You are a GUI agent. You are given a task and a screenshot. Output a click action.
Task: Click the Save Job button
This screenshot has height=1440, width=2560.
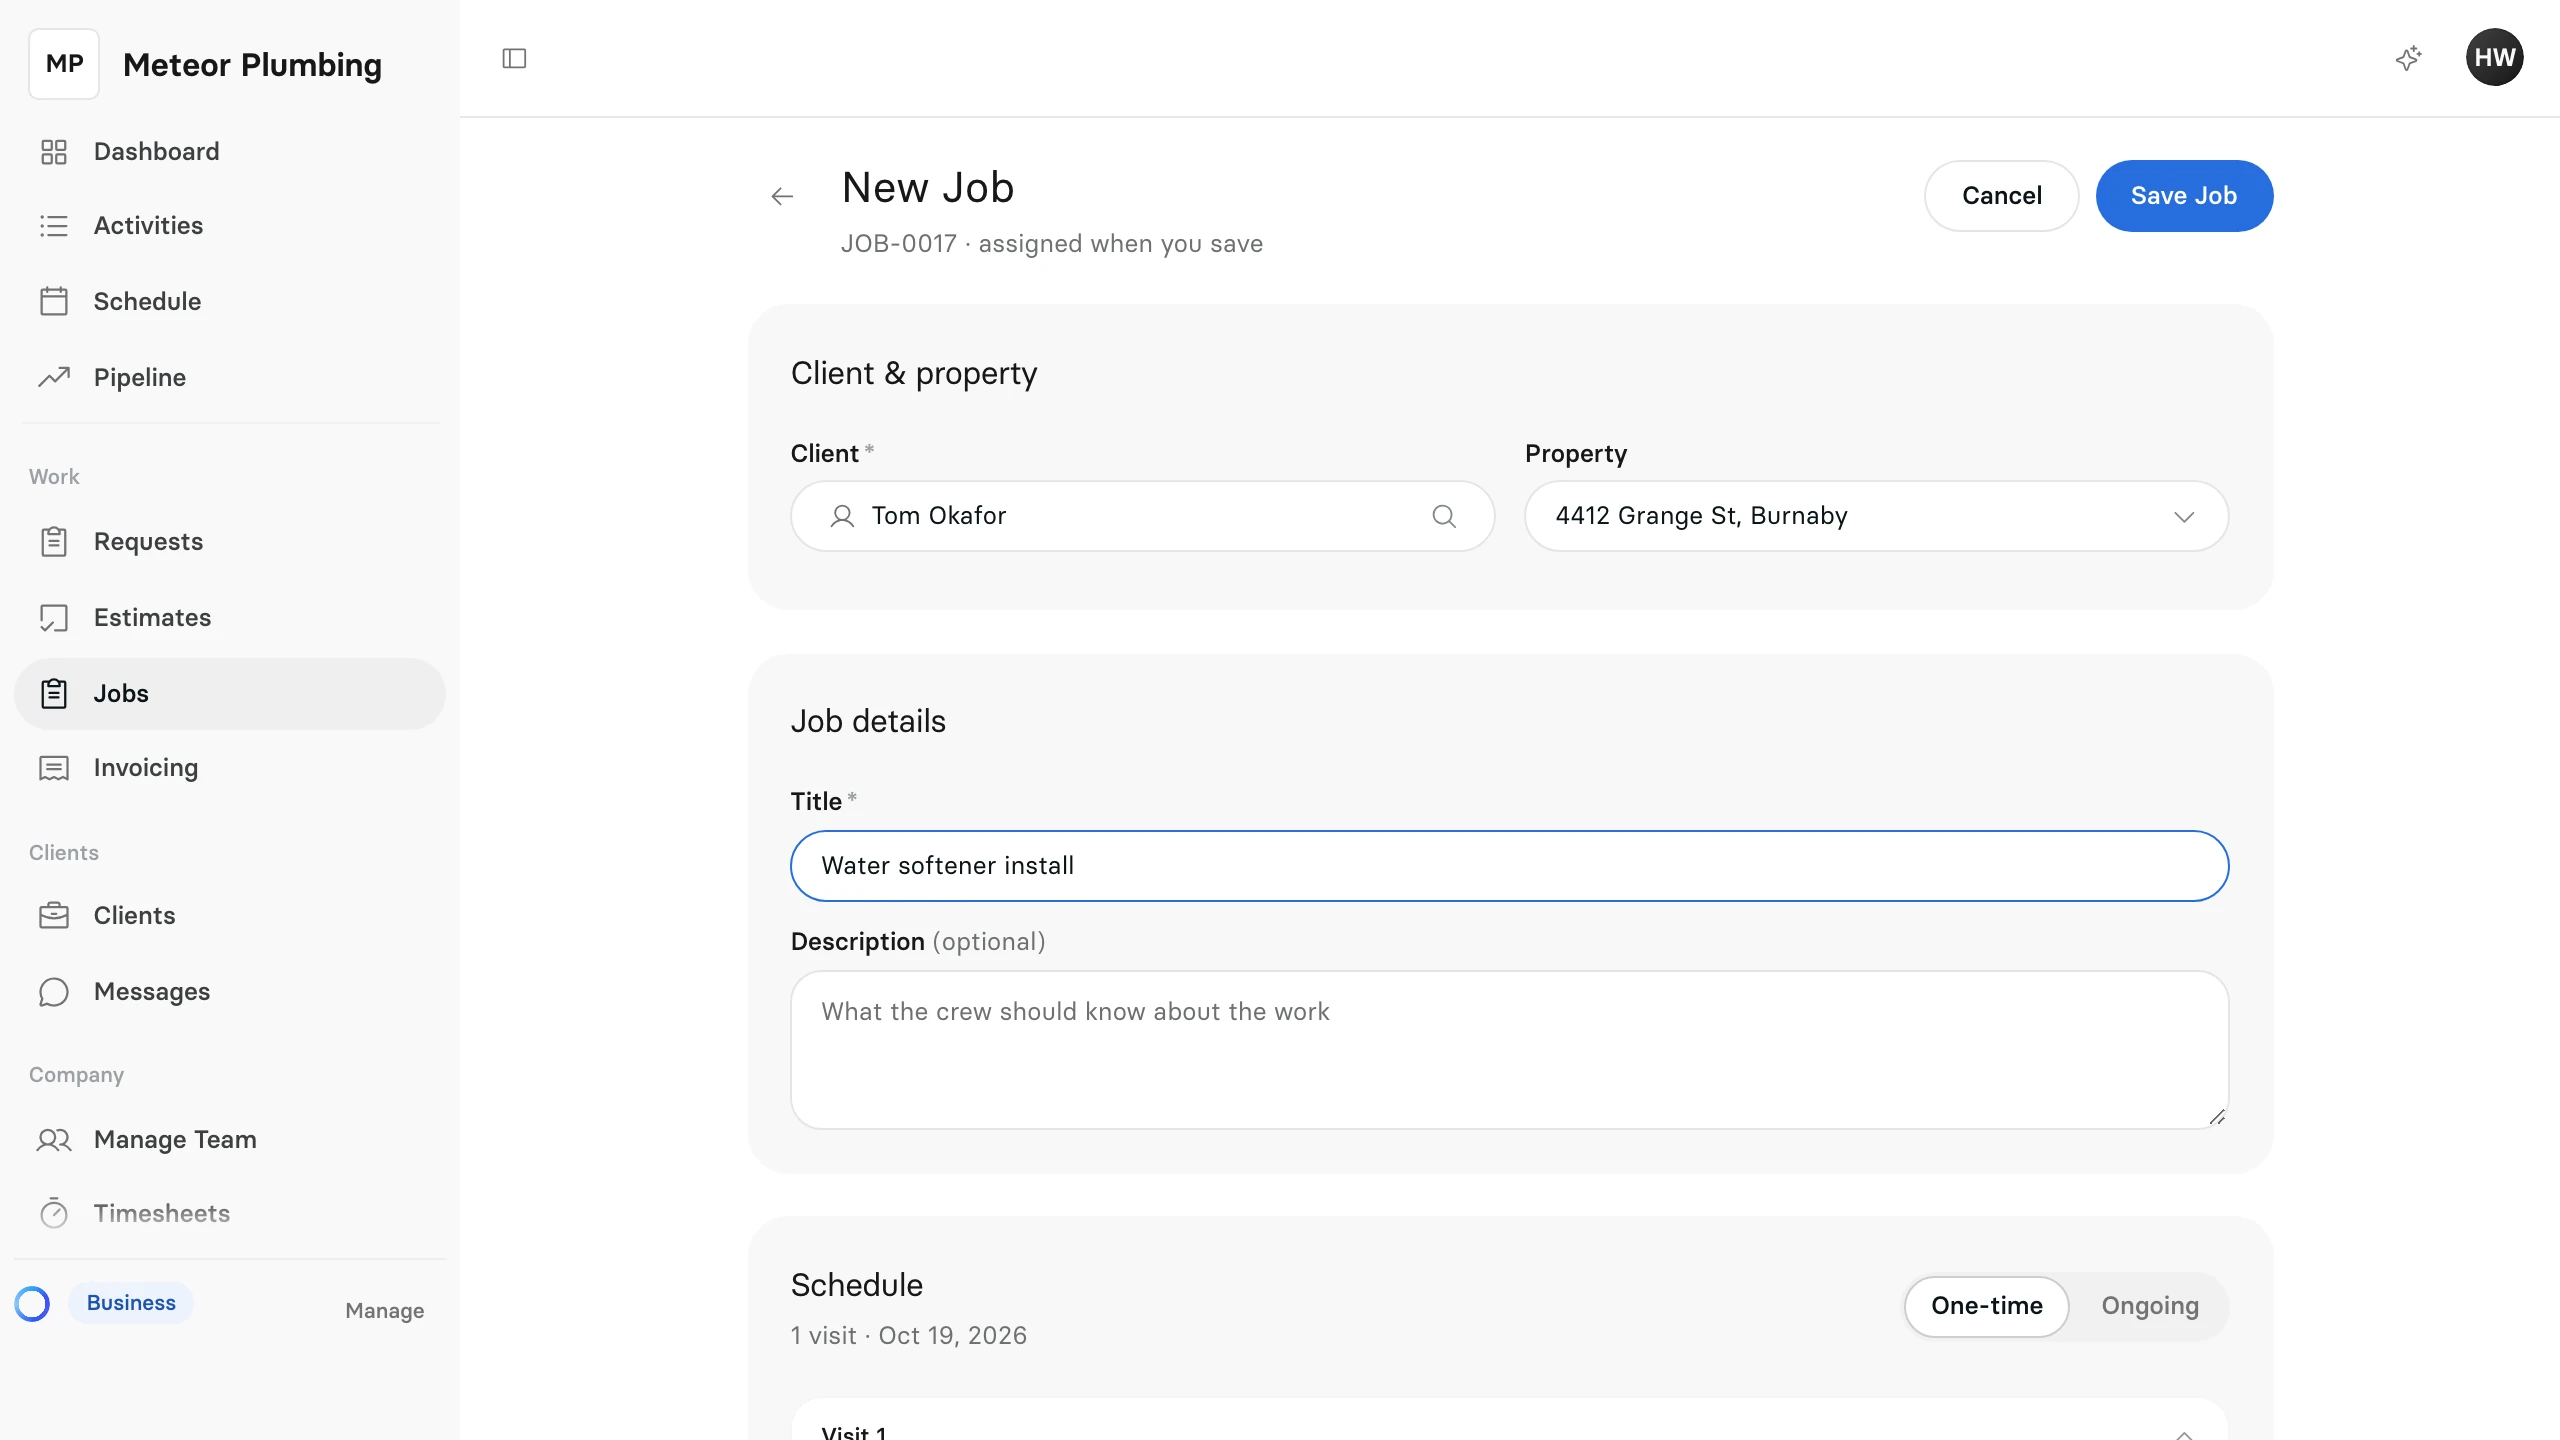click(2184, 196)
